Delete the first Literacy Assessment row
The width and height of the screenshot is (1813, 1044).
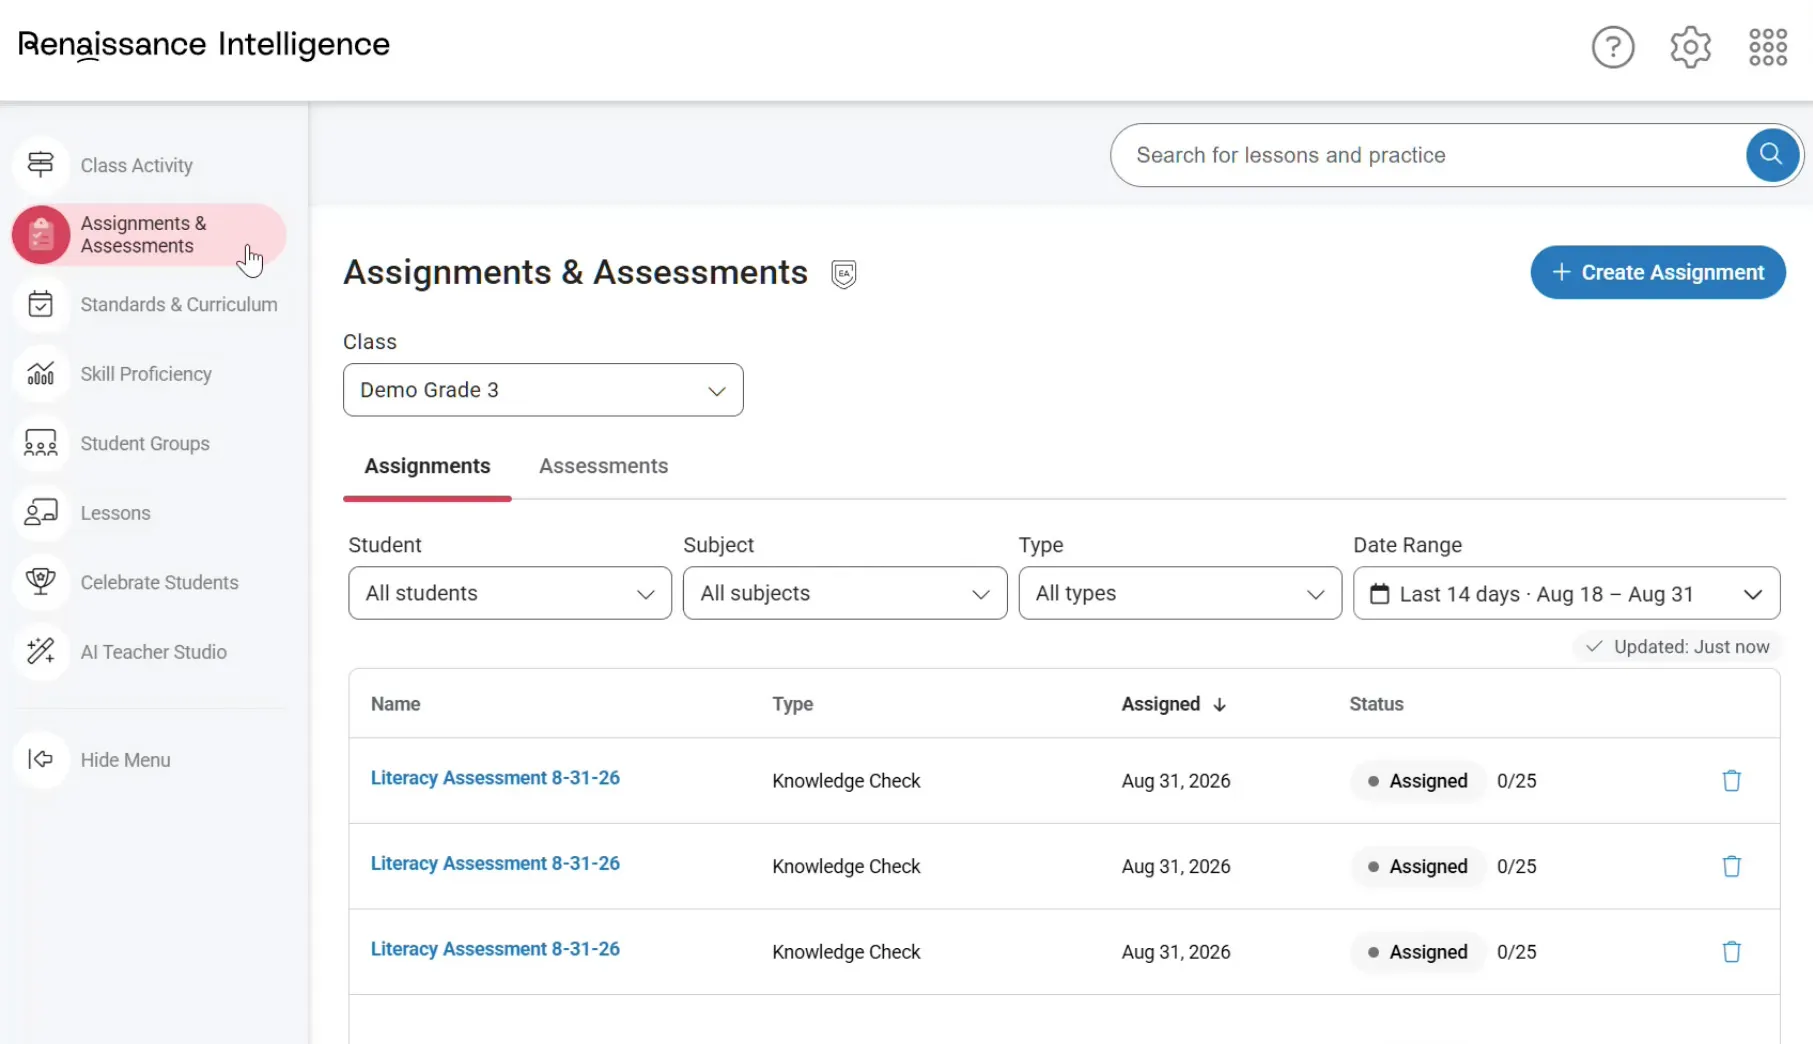pos(1731,781)
